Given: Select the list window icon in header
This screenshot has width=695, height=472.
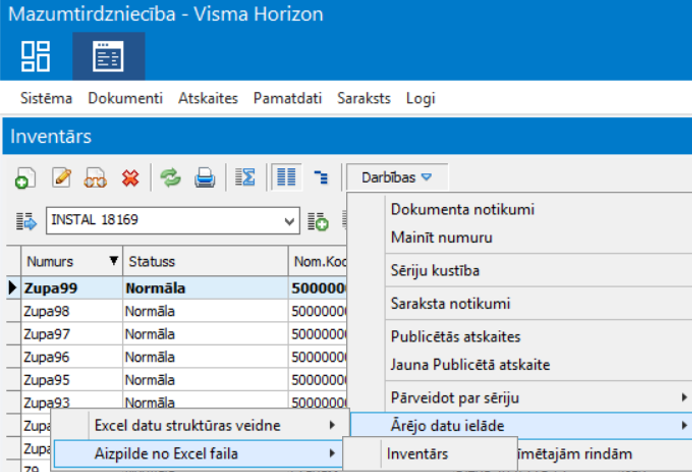Looking at the screenshot, I should click(x=108, y=56).
